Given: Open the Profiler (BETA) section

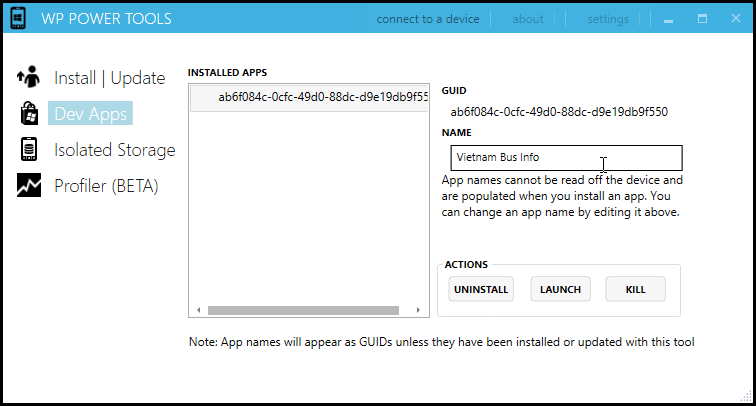Looking at the screenshot, I should pyautogui.click(x=106, y=186).
